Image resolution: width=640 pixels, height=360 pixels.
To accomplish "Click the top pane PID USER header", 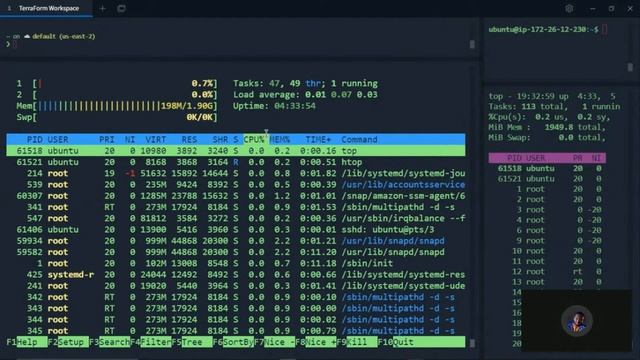I will coord(547,158).
